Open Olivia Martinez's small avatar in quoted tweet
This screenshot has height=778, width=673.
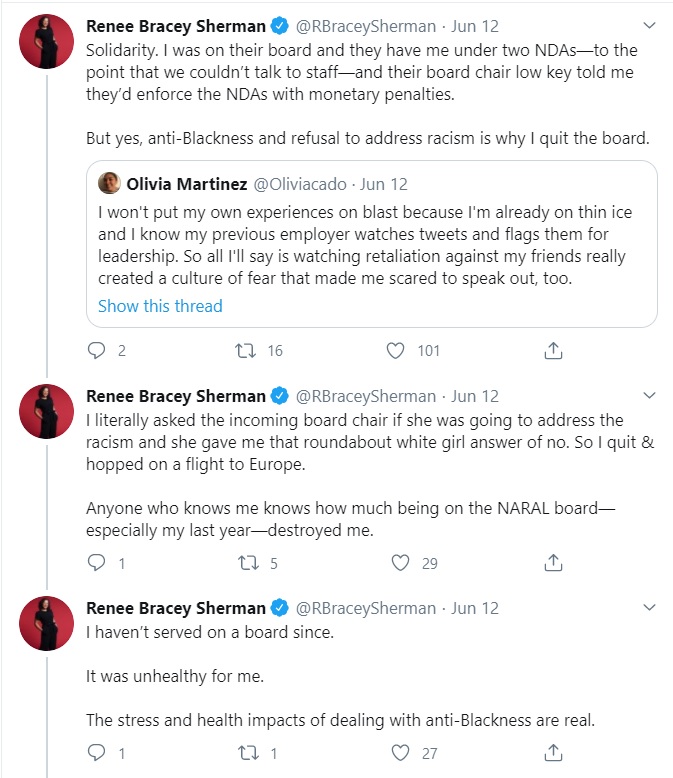tap(110, 184)
